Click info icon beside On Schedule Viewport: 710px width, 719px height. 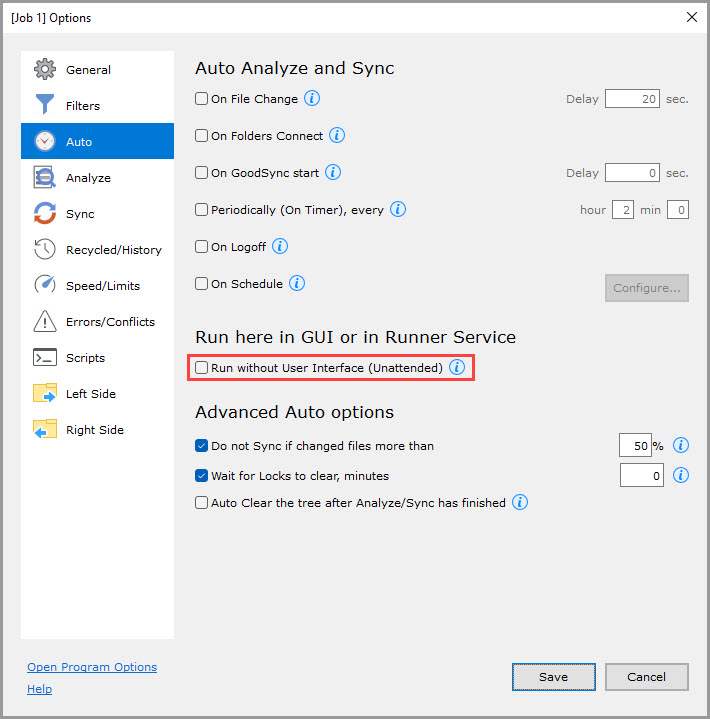pyautogui.click(x=296, y=283)
